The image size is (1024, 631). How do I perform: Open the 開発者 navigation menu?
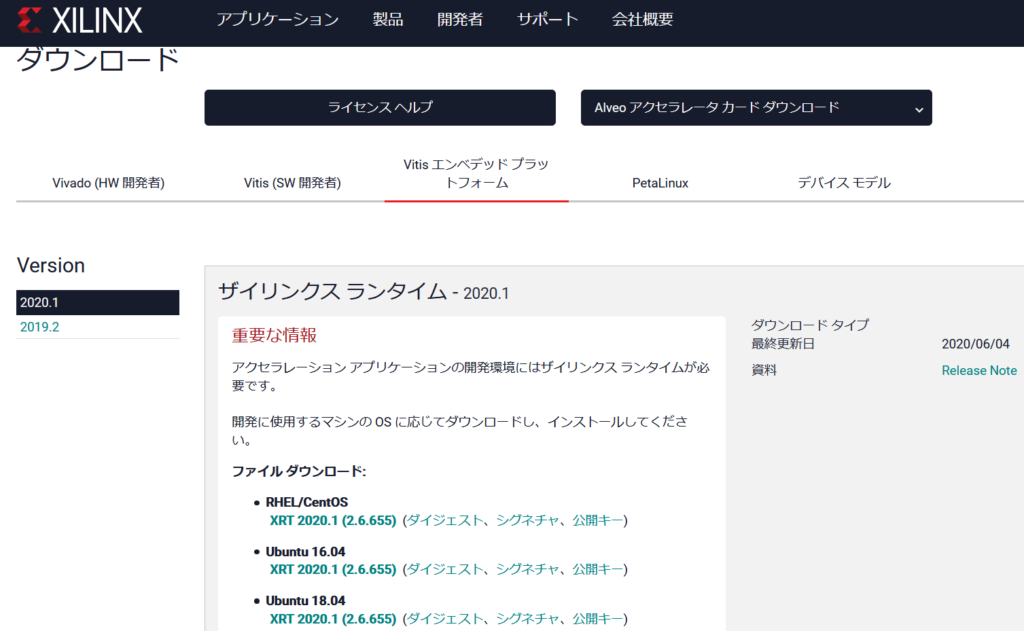pyautogui.click(x=460, y=20)
